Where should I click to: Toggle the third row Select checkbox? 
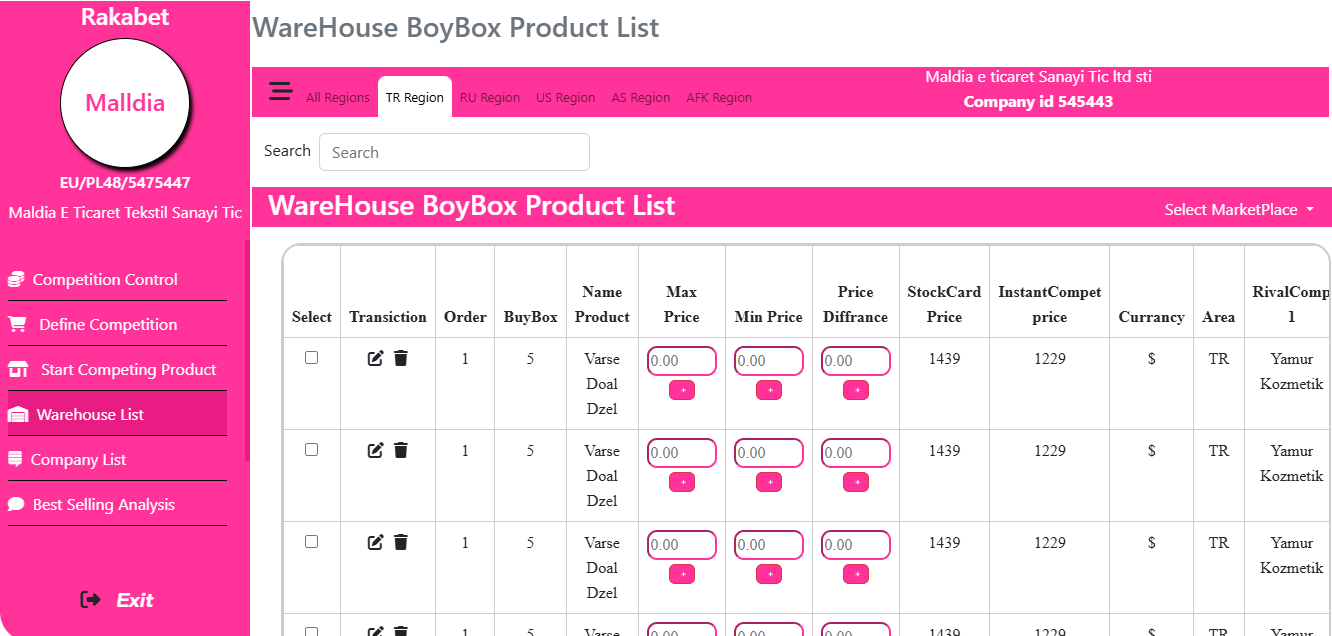pos(311,541)
